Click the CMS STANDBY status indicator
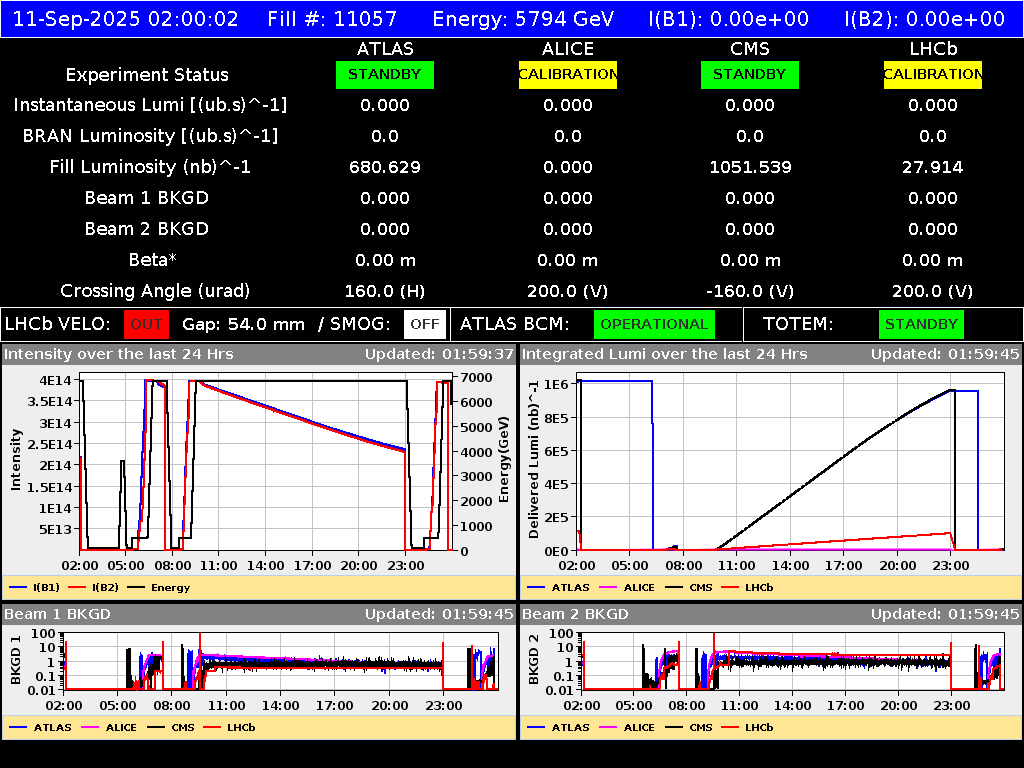 click(x=749, y=74)
